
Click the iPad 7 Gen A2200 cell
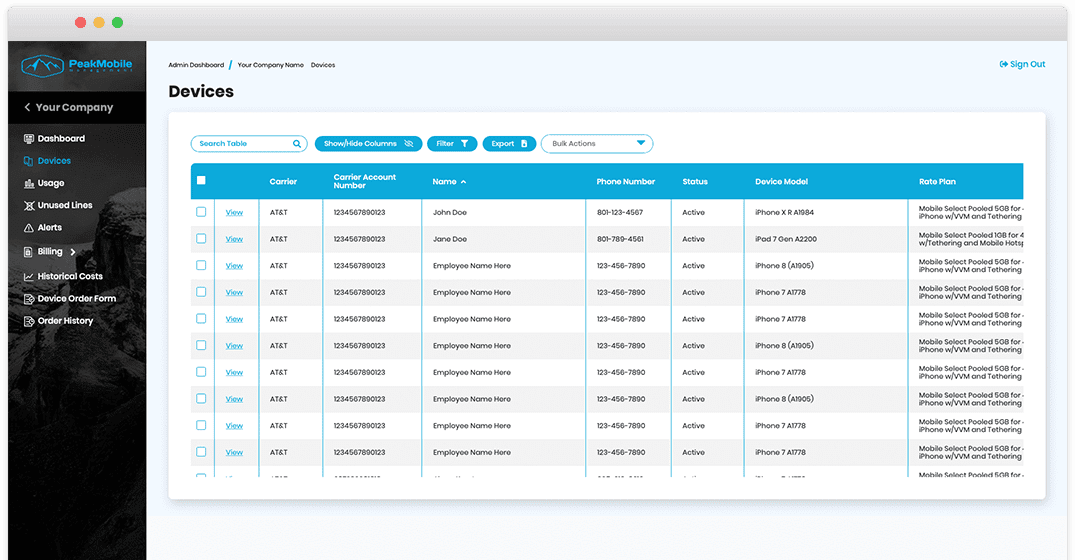[786, 239]
